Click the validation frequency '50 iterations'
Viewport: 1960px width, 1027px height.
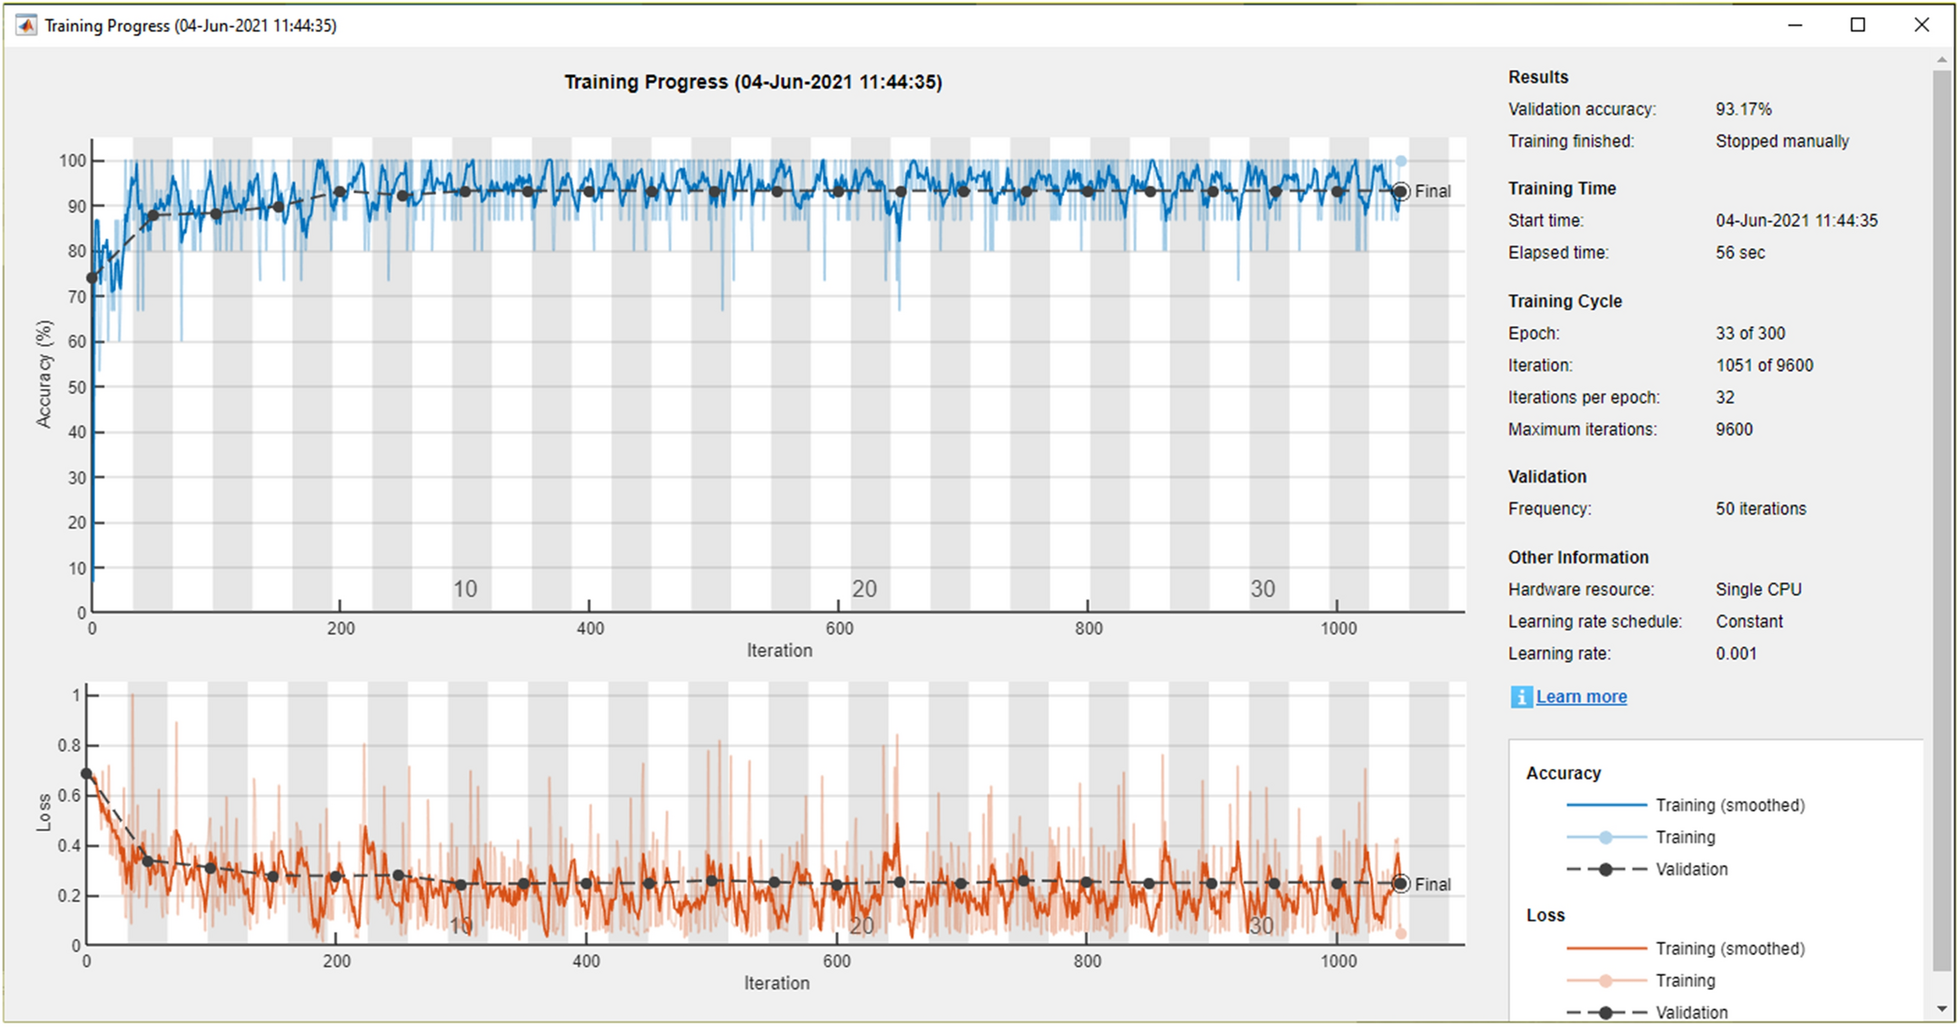tap(1761, 509)
